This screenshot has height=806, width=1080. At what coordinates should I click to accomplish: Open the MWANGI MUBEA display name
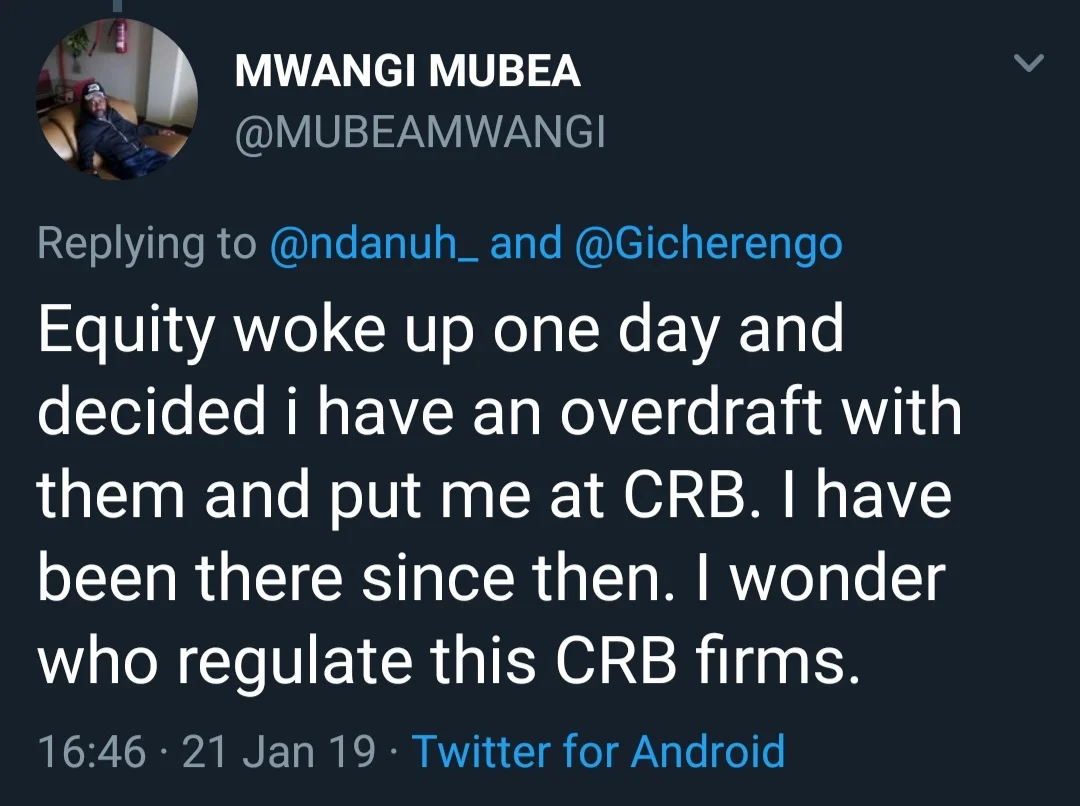407,72
